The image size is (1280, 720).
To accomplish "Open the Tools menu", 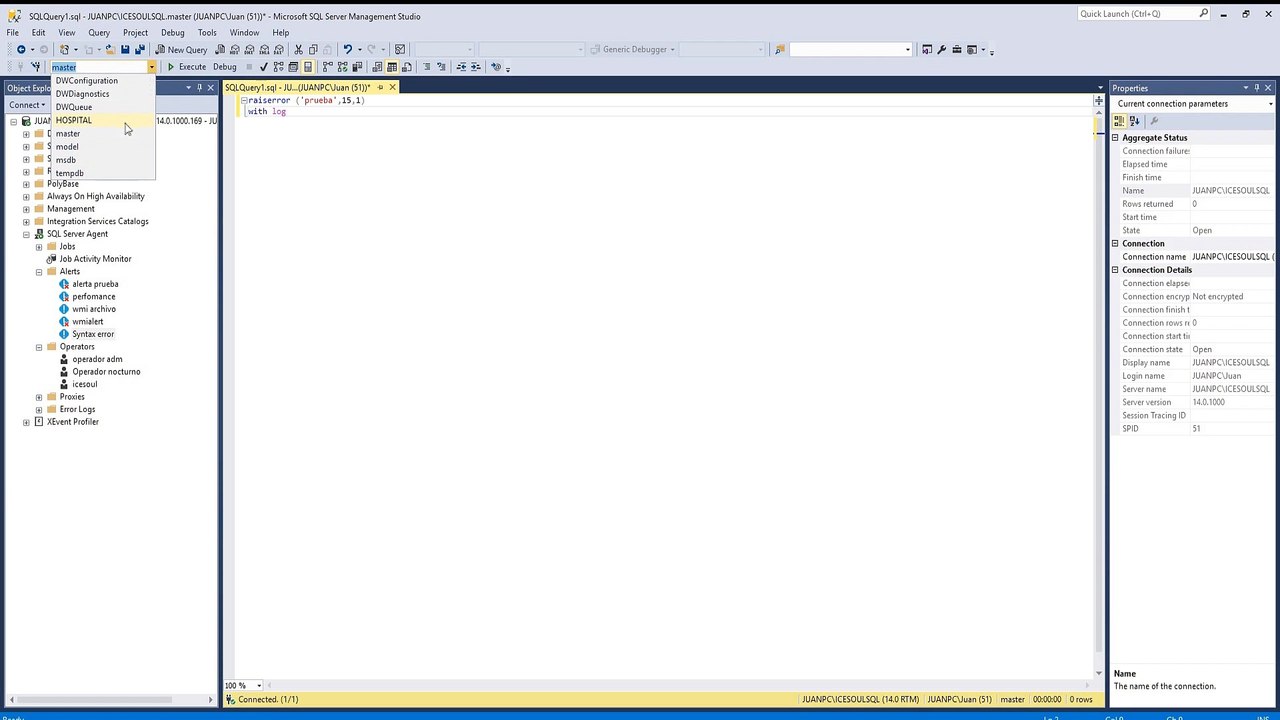I will (207, 32).
